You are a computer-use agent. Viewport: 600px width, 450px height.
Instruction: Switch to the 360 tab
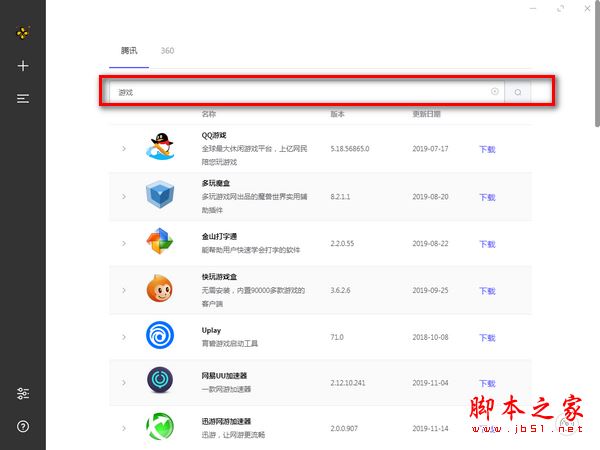point(167,51)
